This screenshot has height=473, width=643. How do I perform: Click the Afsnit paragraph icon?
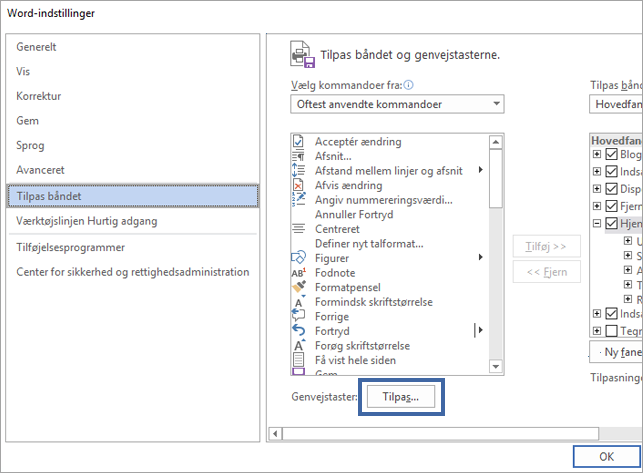[298, 156]
